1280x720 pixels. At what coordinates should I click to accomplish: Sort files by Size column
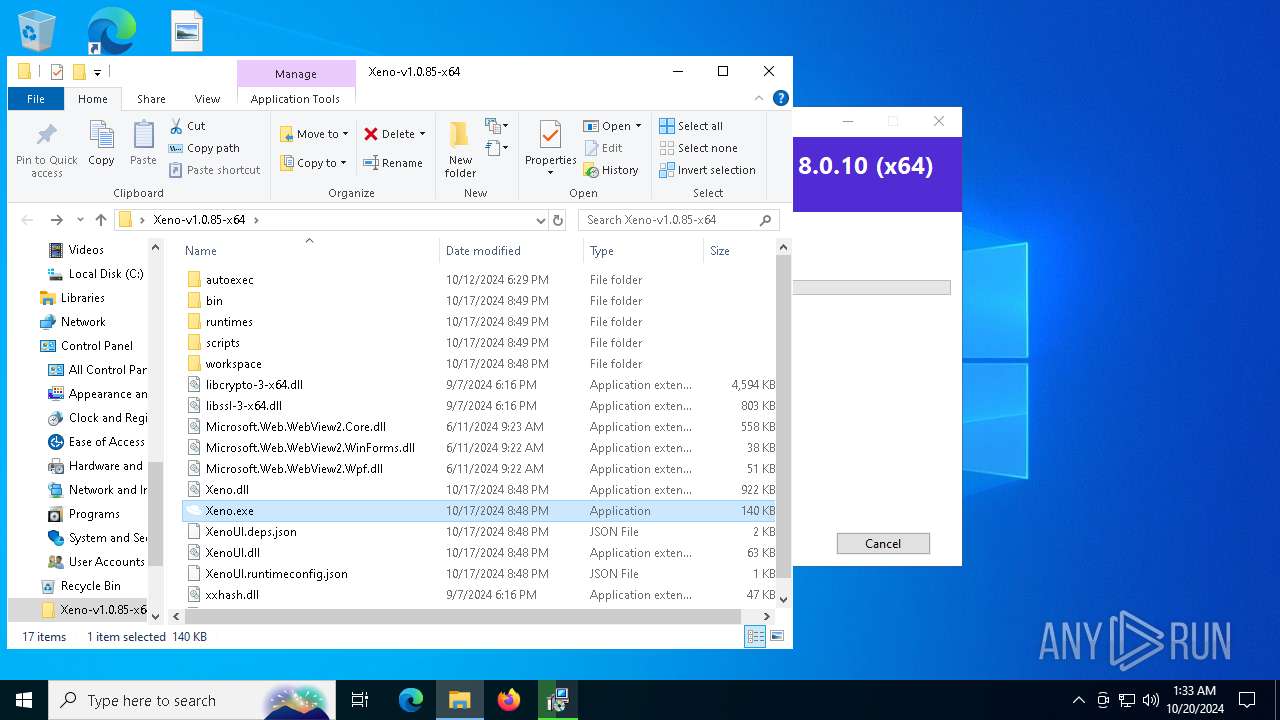click(x=739, y=251)
